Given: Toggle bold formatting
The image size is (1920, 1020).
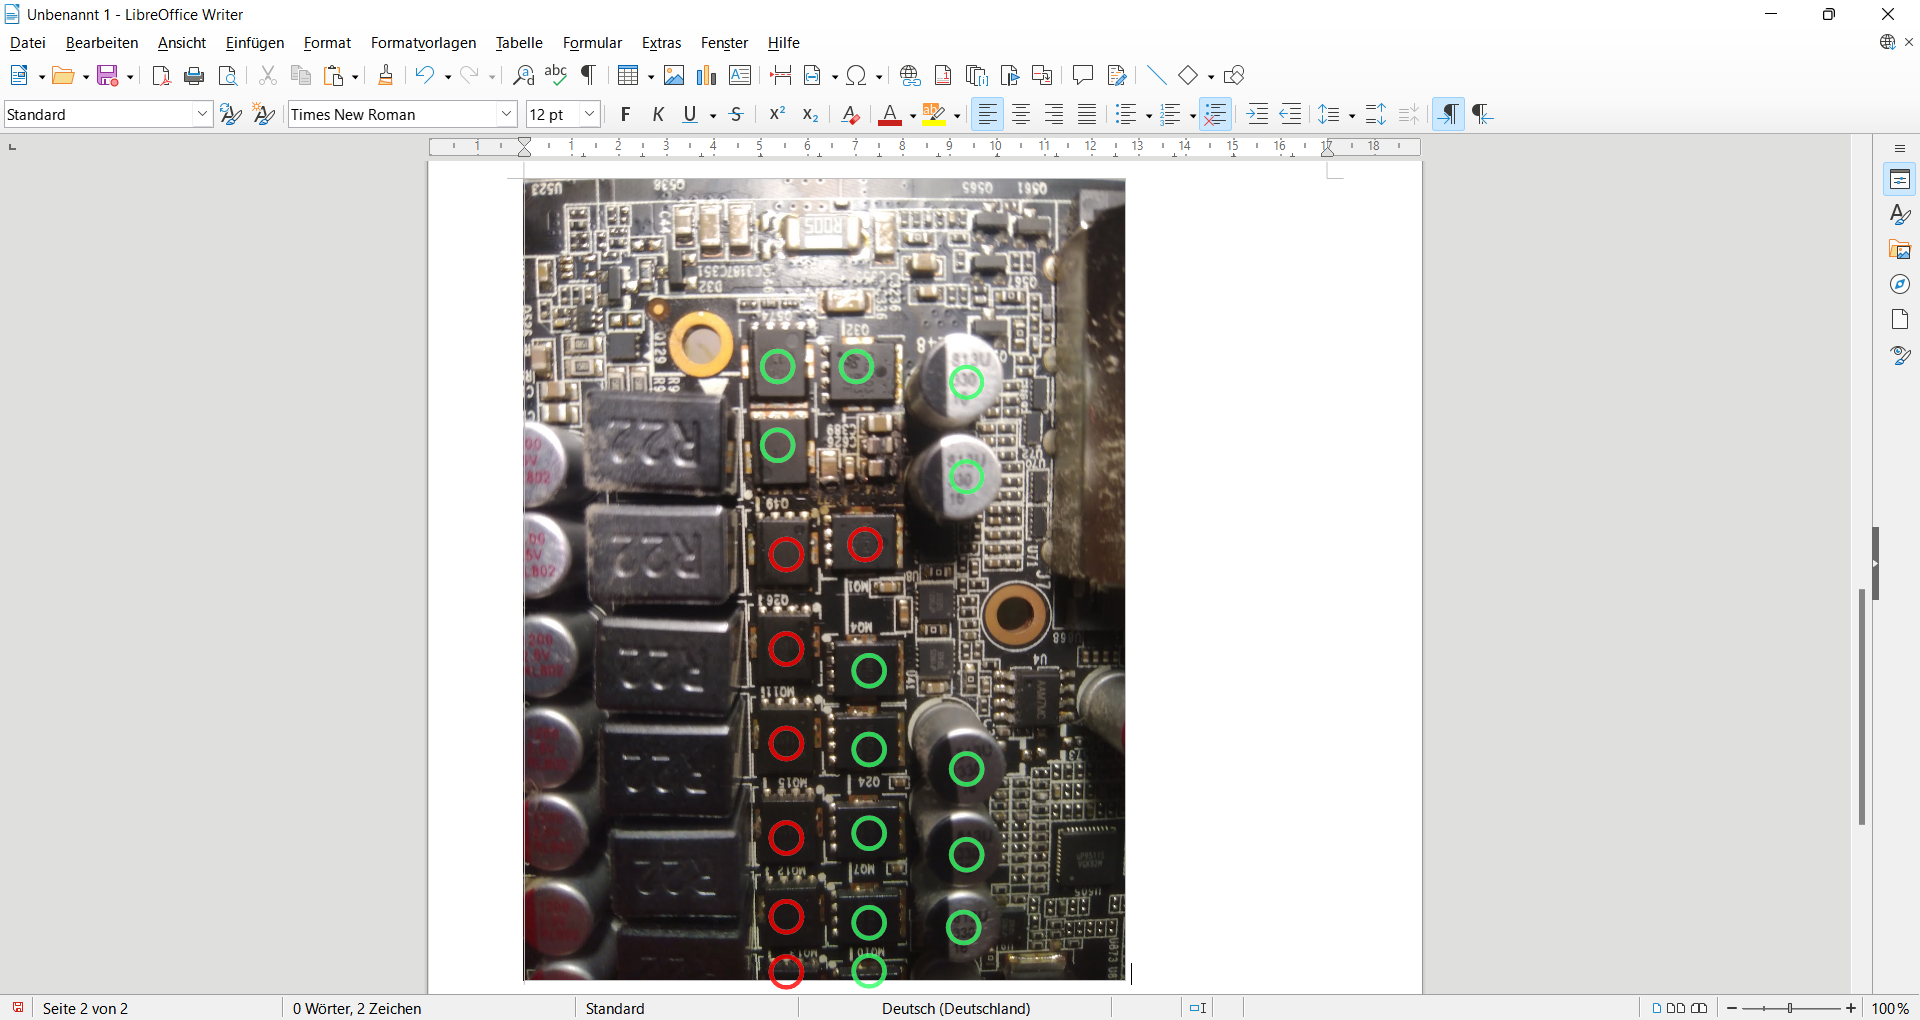Looking at the screenshot, I should pos(626,114).
